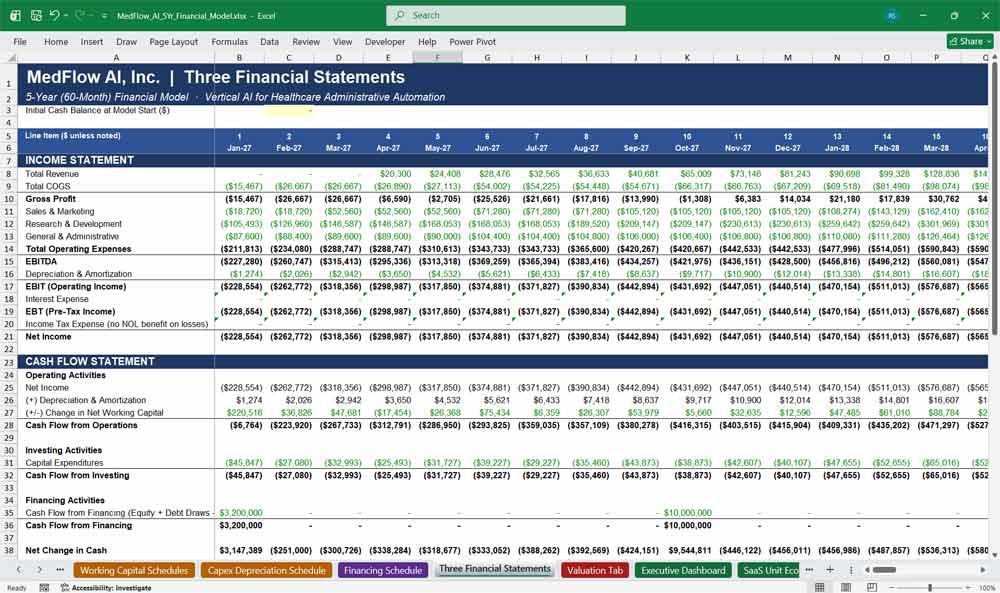Click the Redo arrow icon
1000x593 pixels.
80,15
